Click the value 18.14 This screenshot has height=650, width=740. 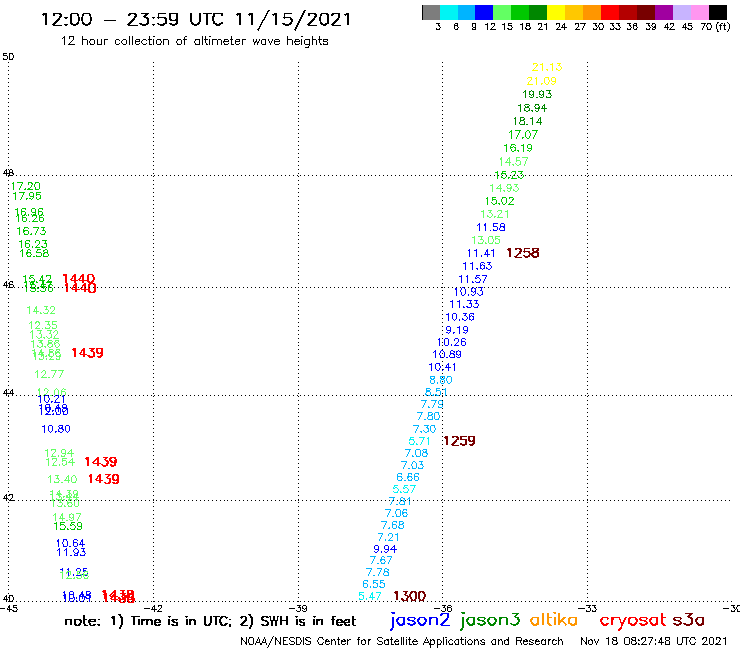(528, 121)
